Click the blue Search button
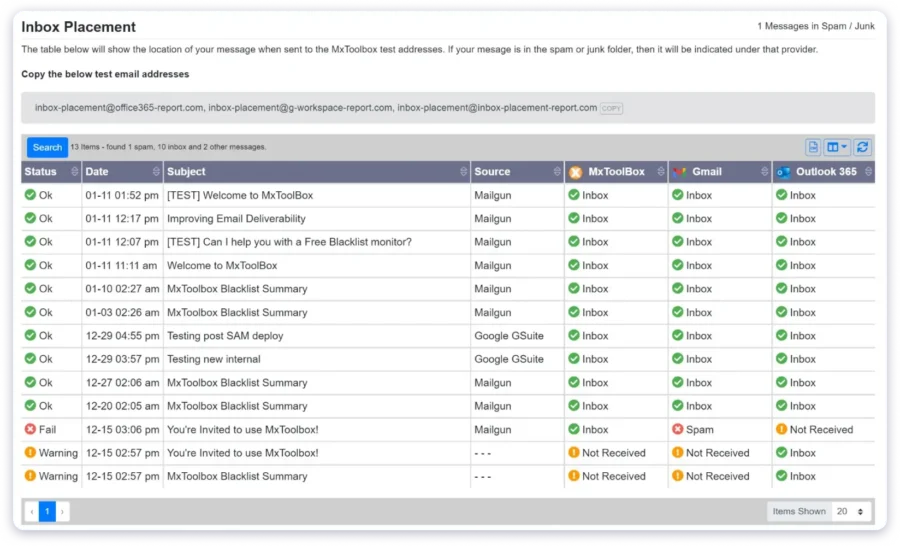 [x=47, y=148]
